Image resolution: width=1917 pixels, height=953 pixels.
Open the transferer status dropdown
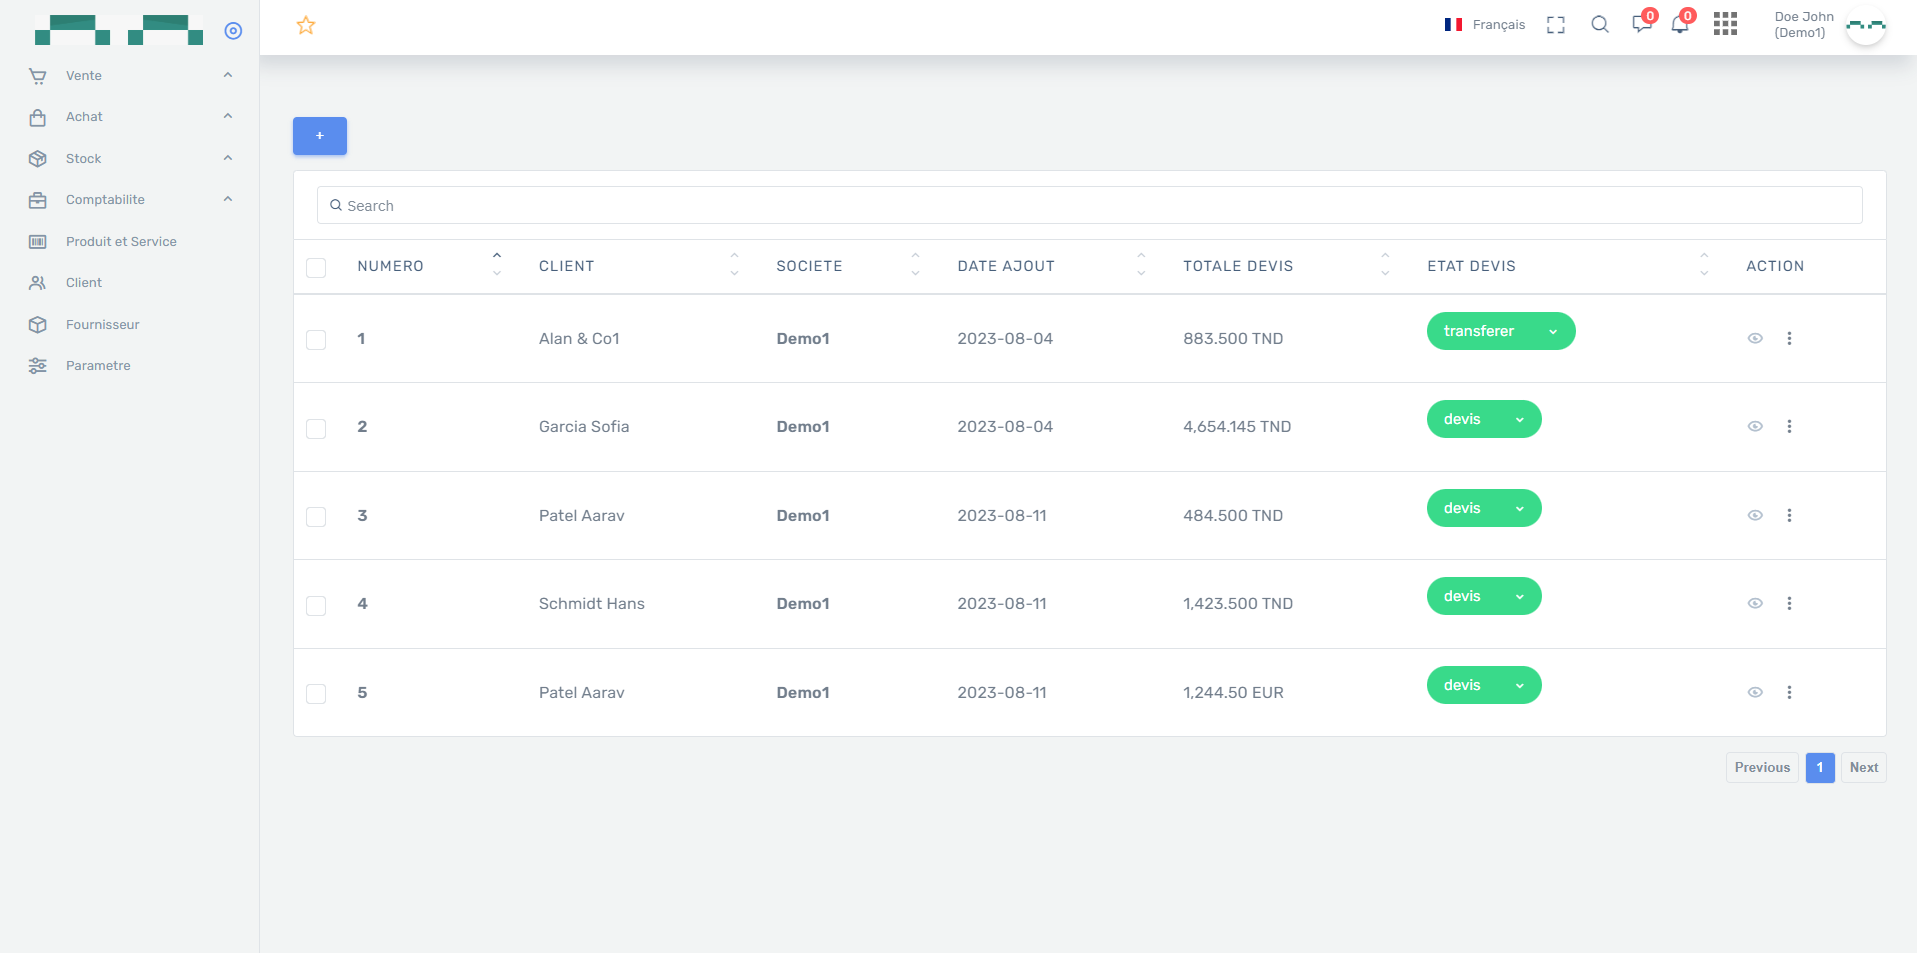pos(1500,332)
